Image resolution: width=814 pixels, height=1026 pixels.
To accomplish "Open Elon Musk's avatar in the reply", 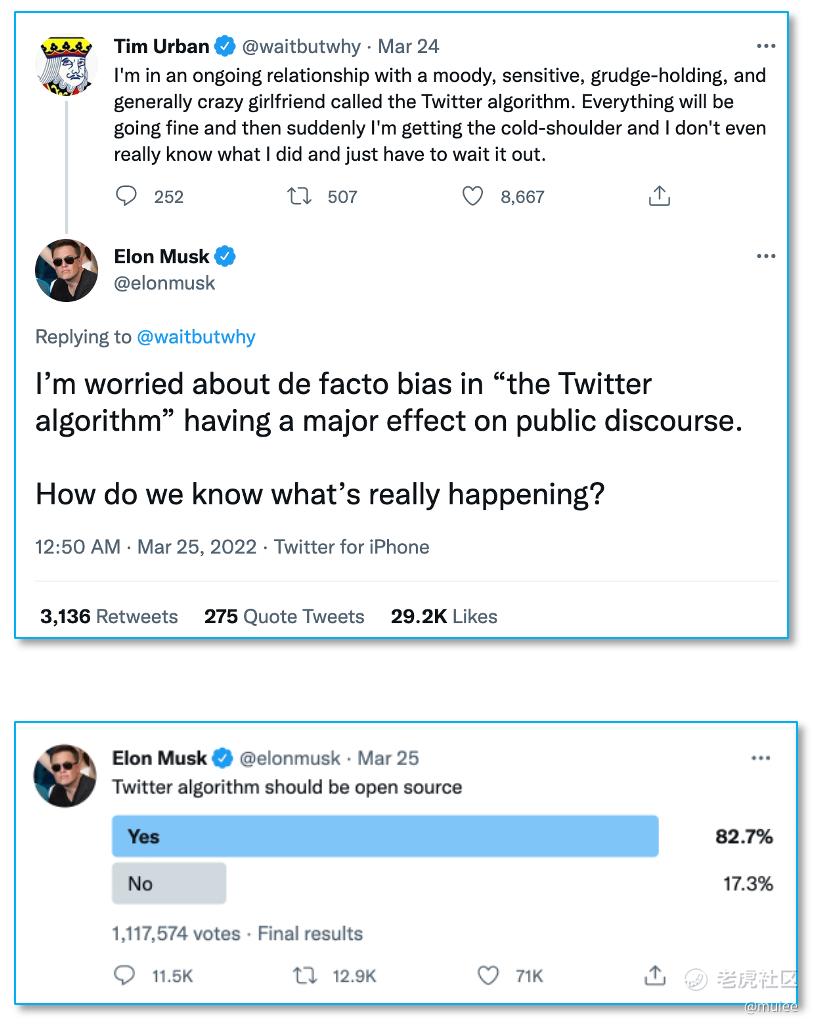I will click(x=66, y=270).
